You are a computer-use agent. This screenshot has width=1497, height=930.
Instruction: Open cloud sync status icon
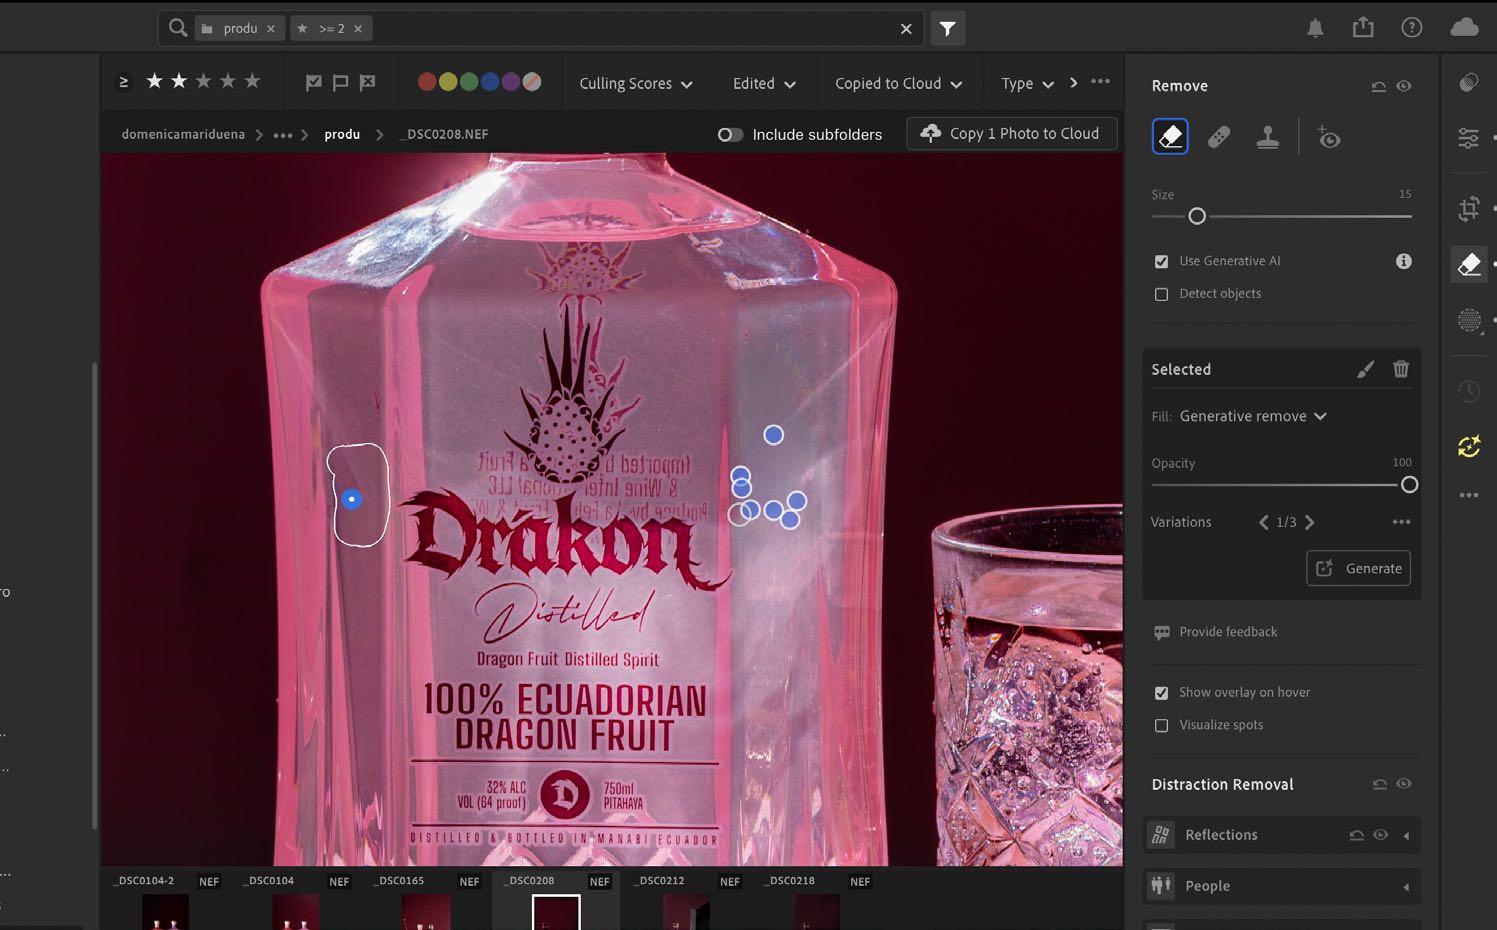[1464, 27]
